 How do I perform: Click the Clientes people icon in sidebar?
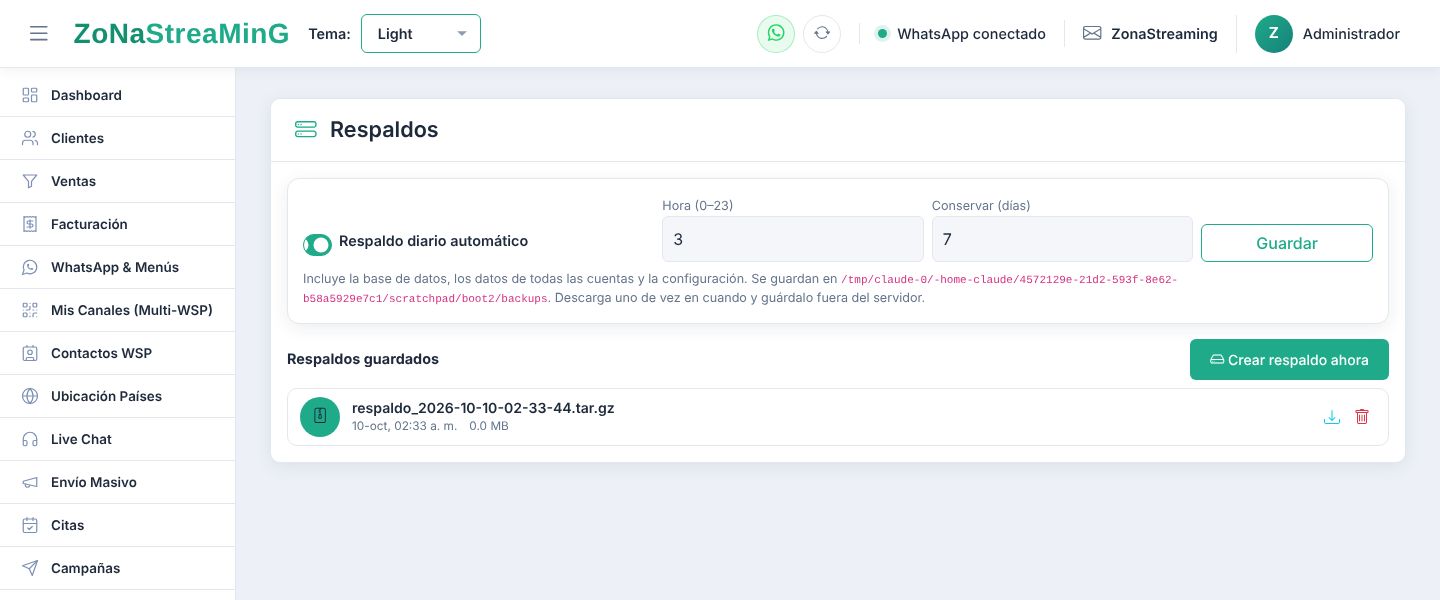pyautogui.click(x=30, y=138)
